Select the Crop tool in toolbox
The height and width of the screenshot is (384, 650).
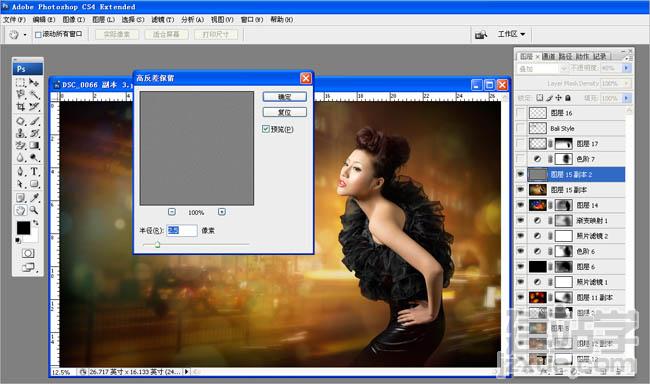click(20, 107)
